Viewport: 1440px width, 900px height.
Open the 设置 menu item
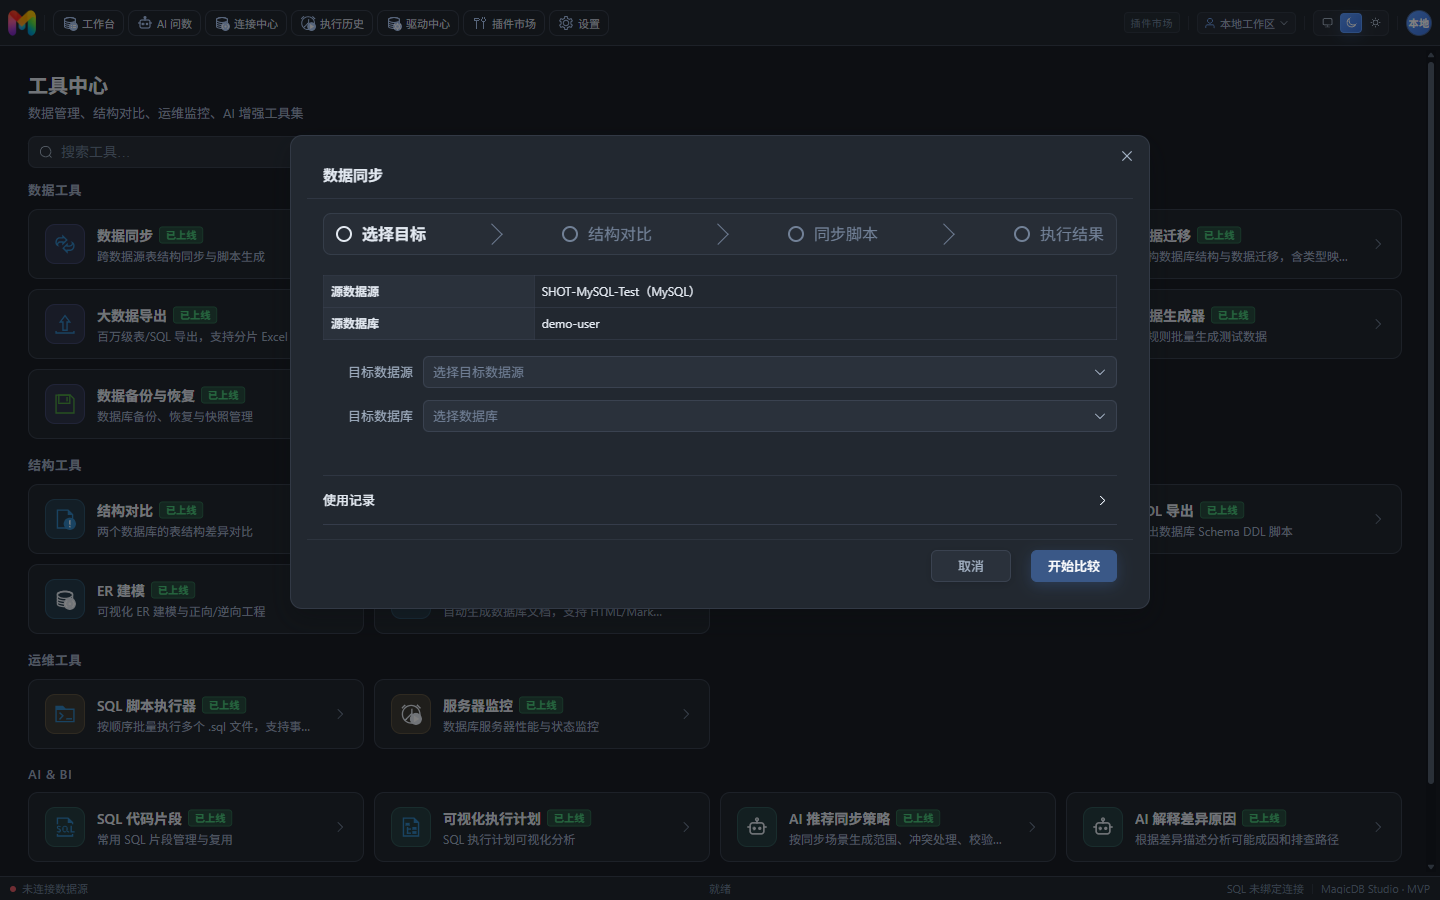[579, 23]
